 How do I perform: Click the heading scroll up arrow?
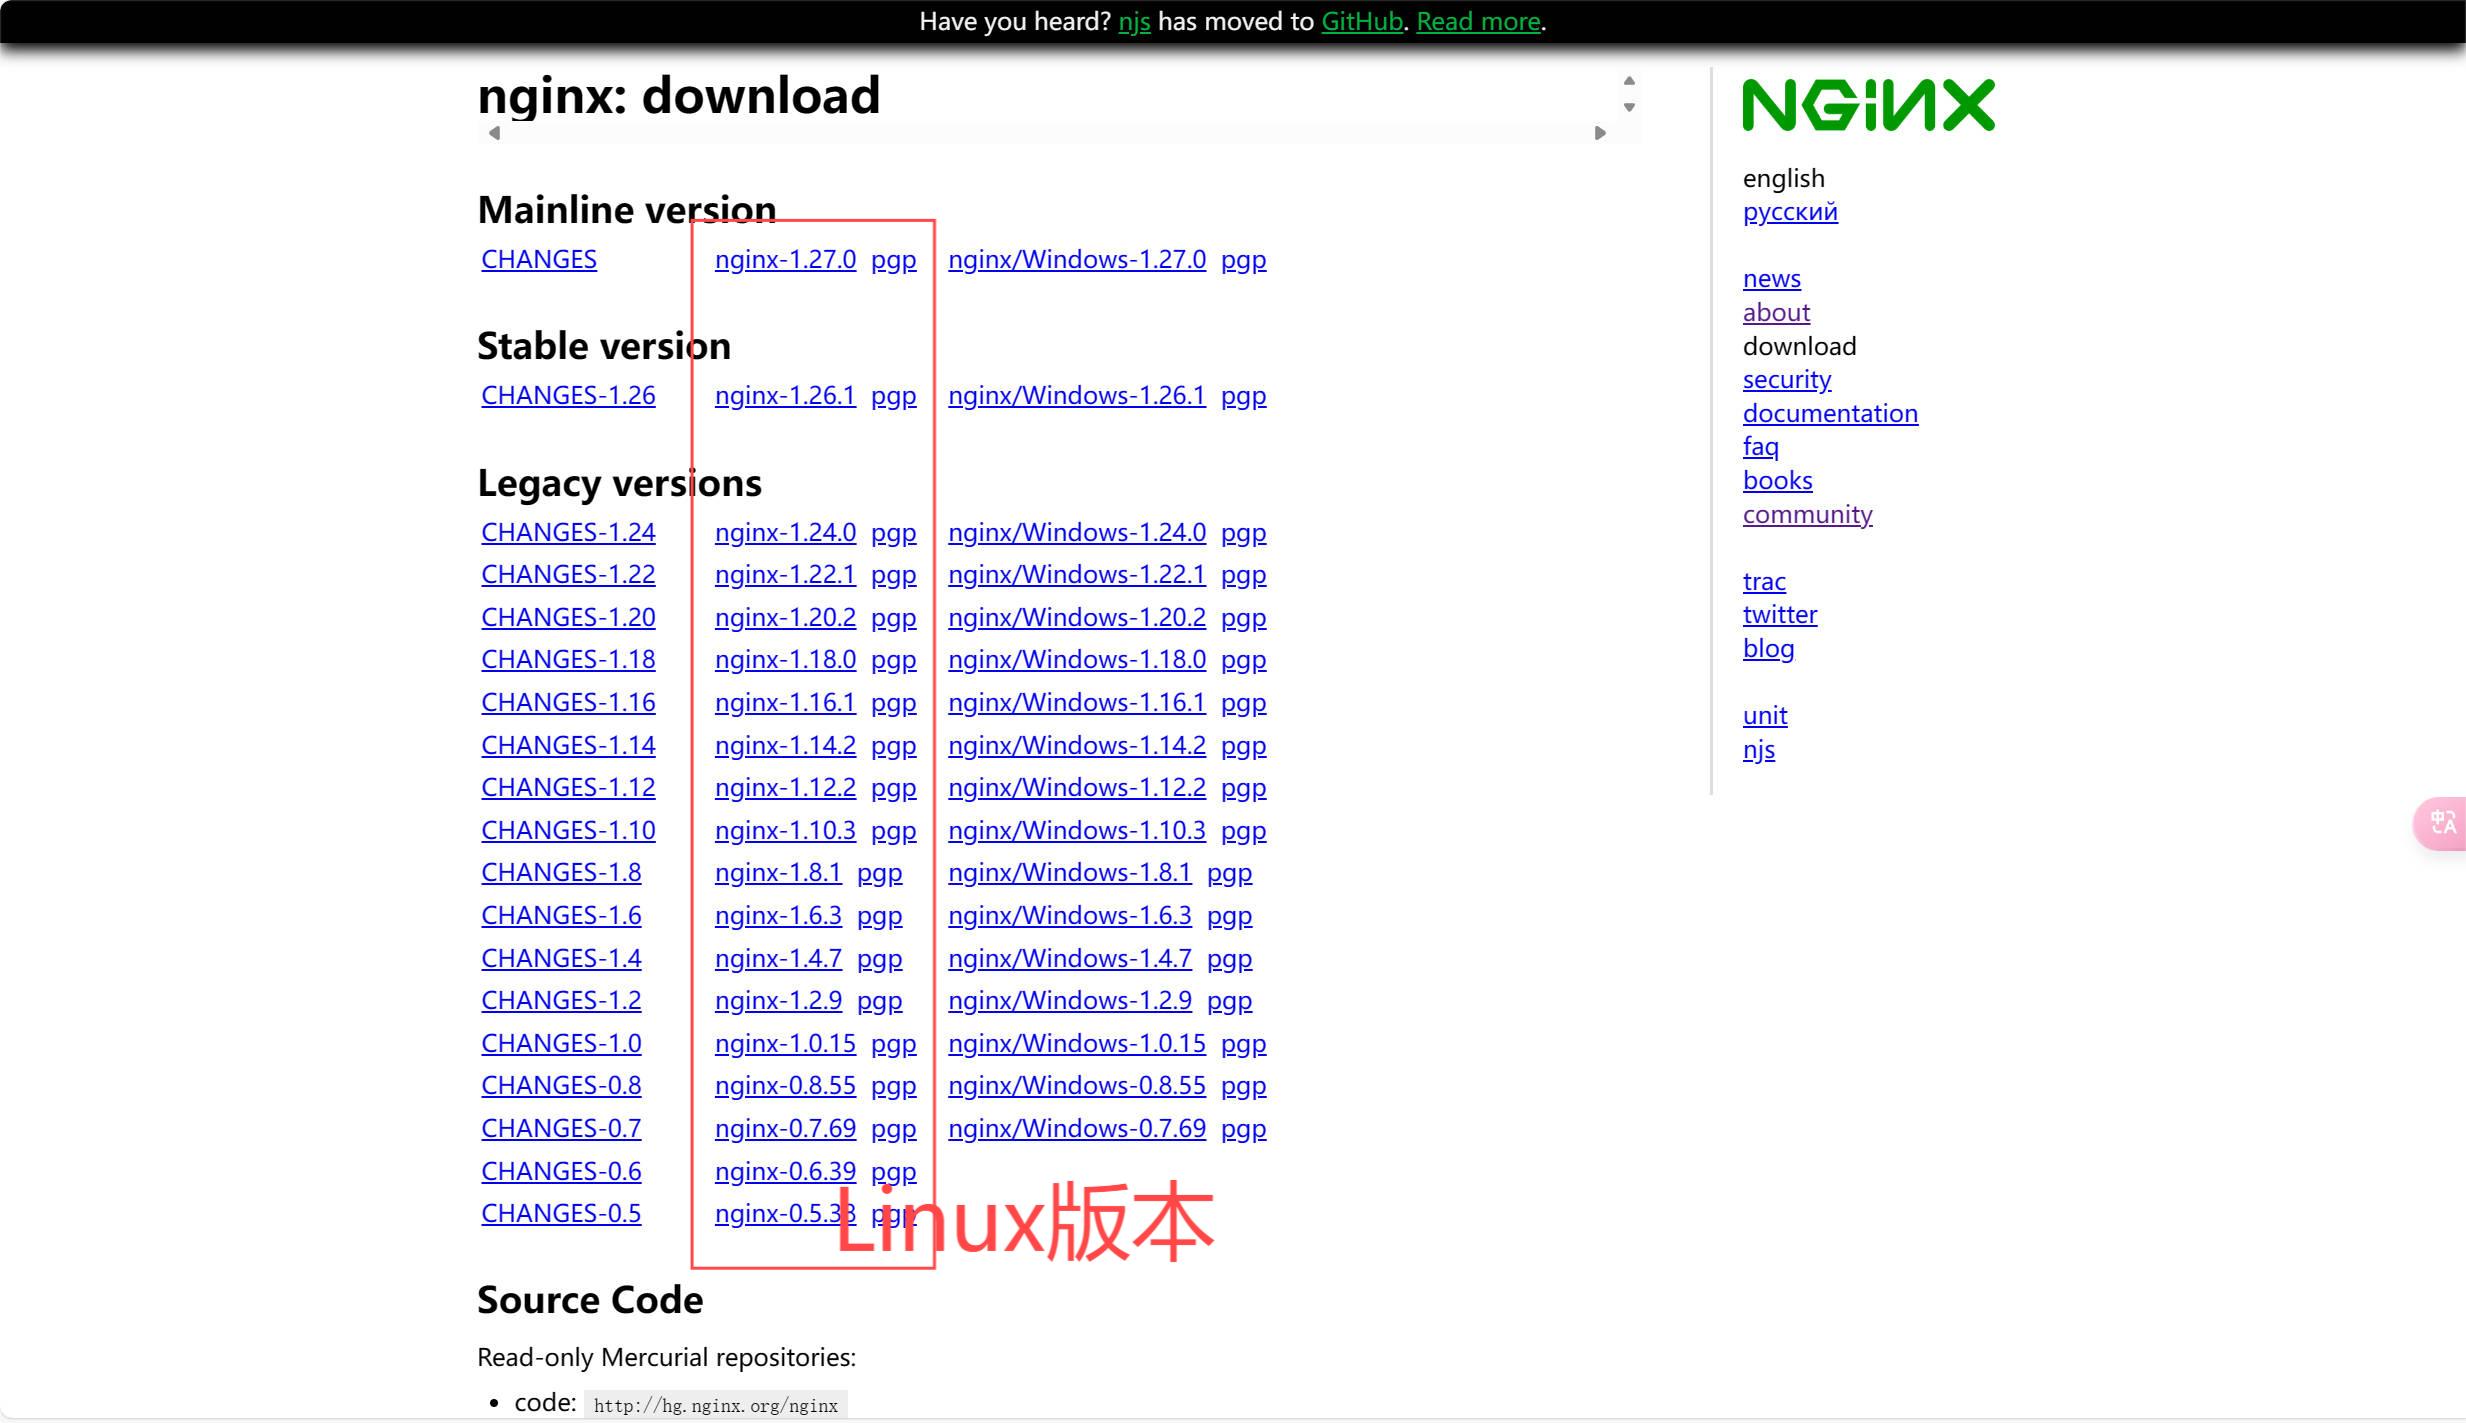[x=1629, y=81]
